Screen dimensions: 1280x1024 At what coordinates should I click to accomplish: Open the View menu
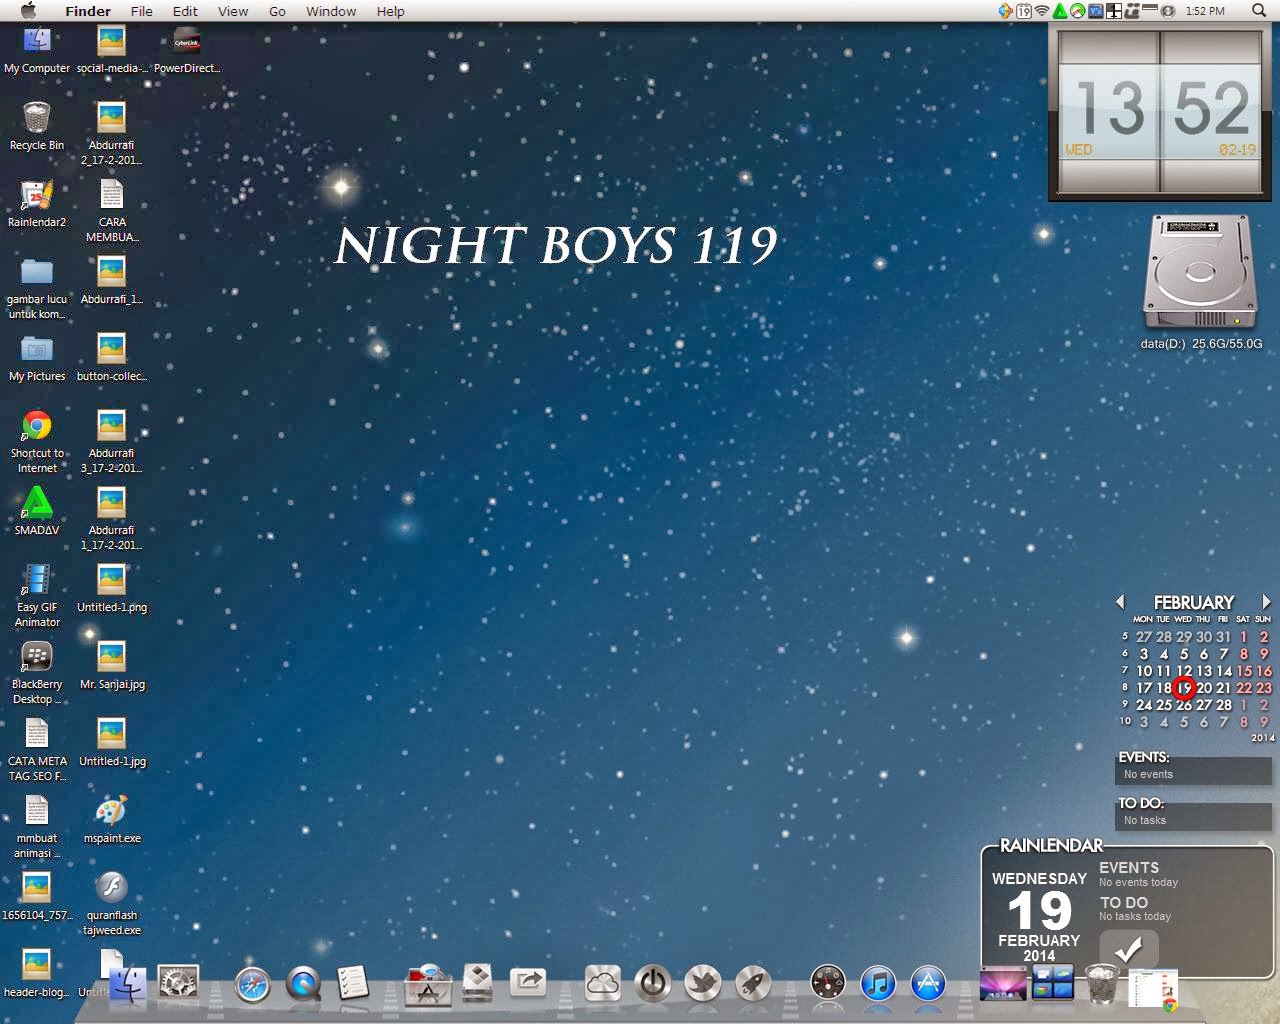(x=233, y=11)
